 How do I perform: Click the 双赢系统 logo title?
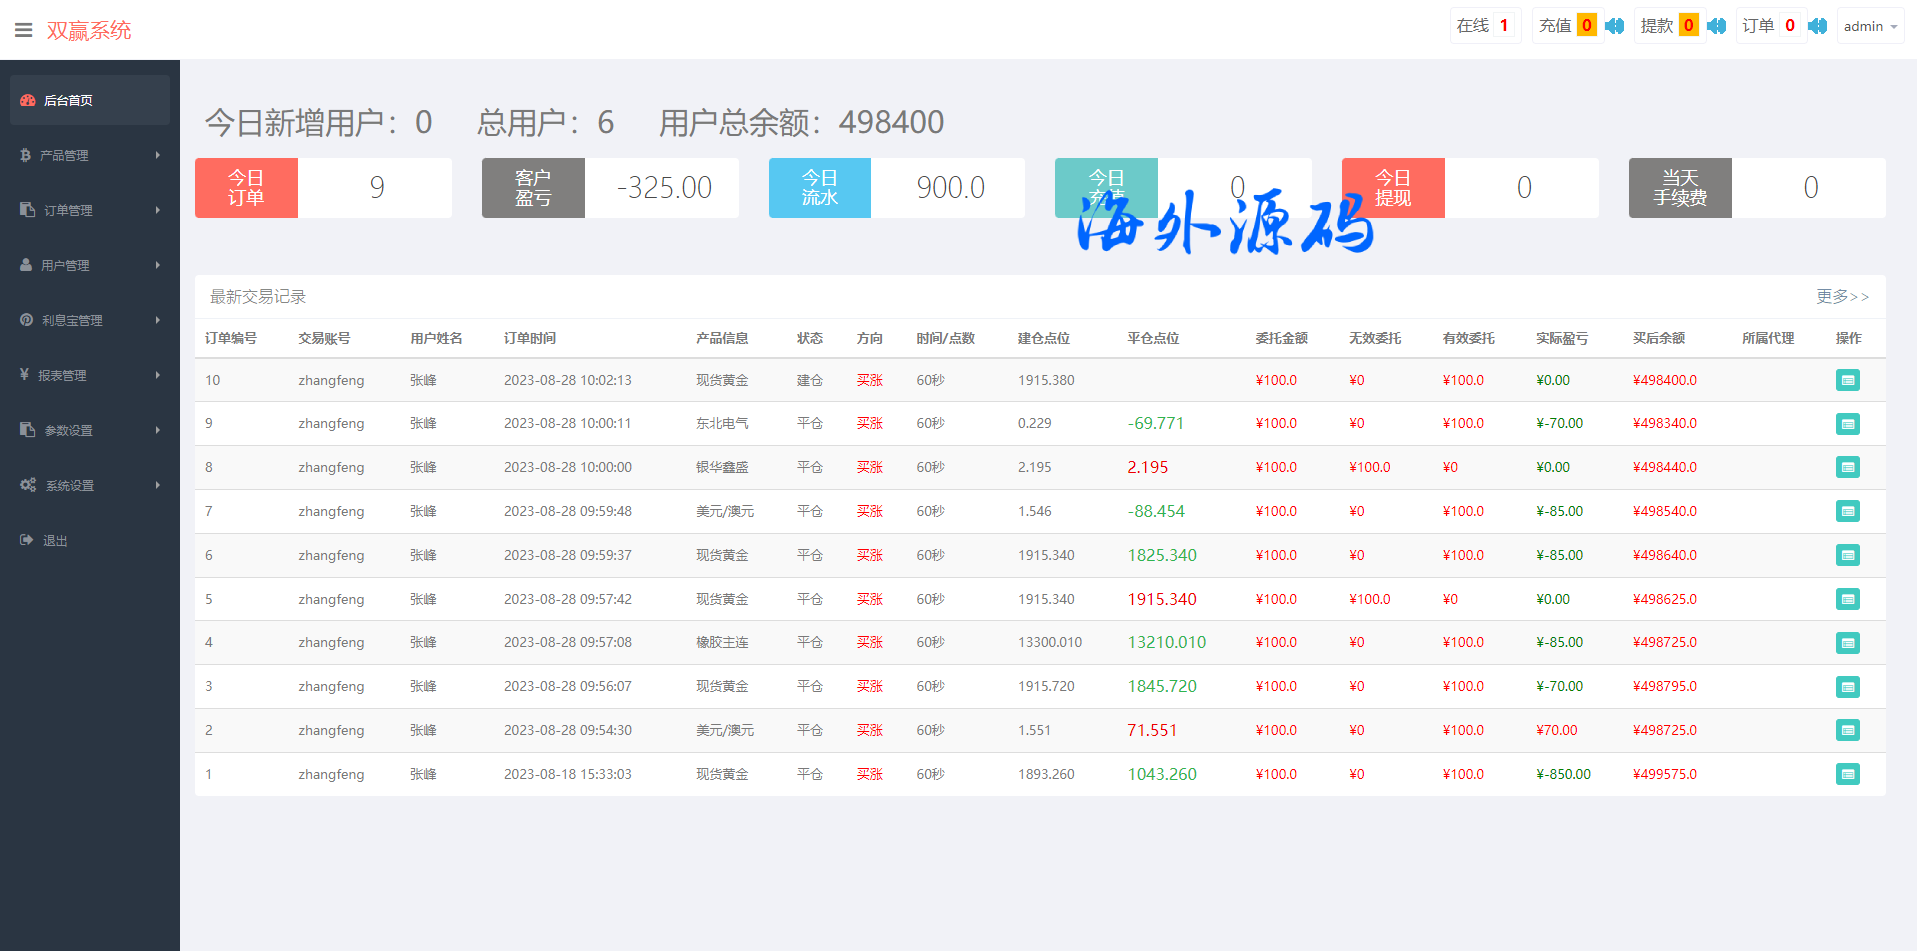[89, 30]
